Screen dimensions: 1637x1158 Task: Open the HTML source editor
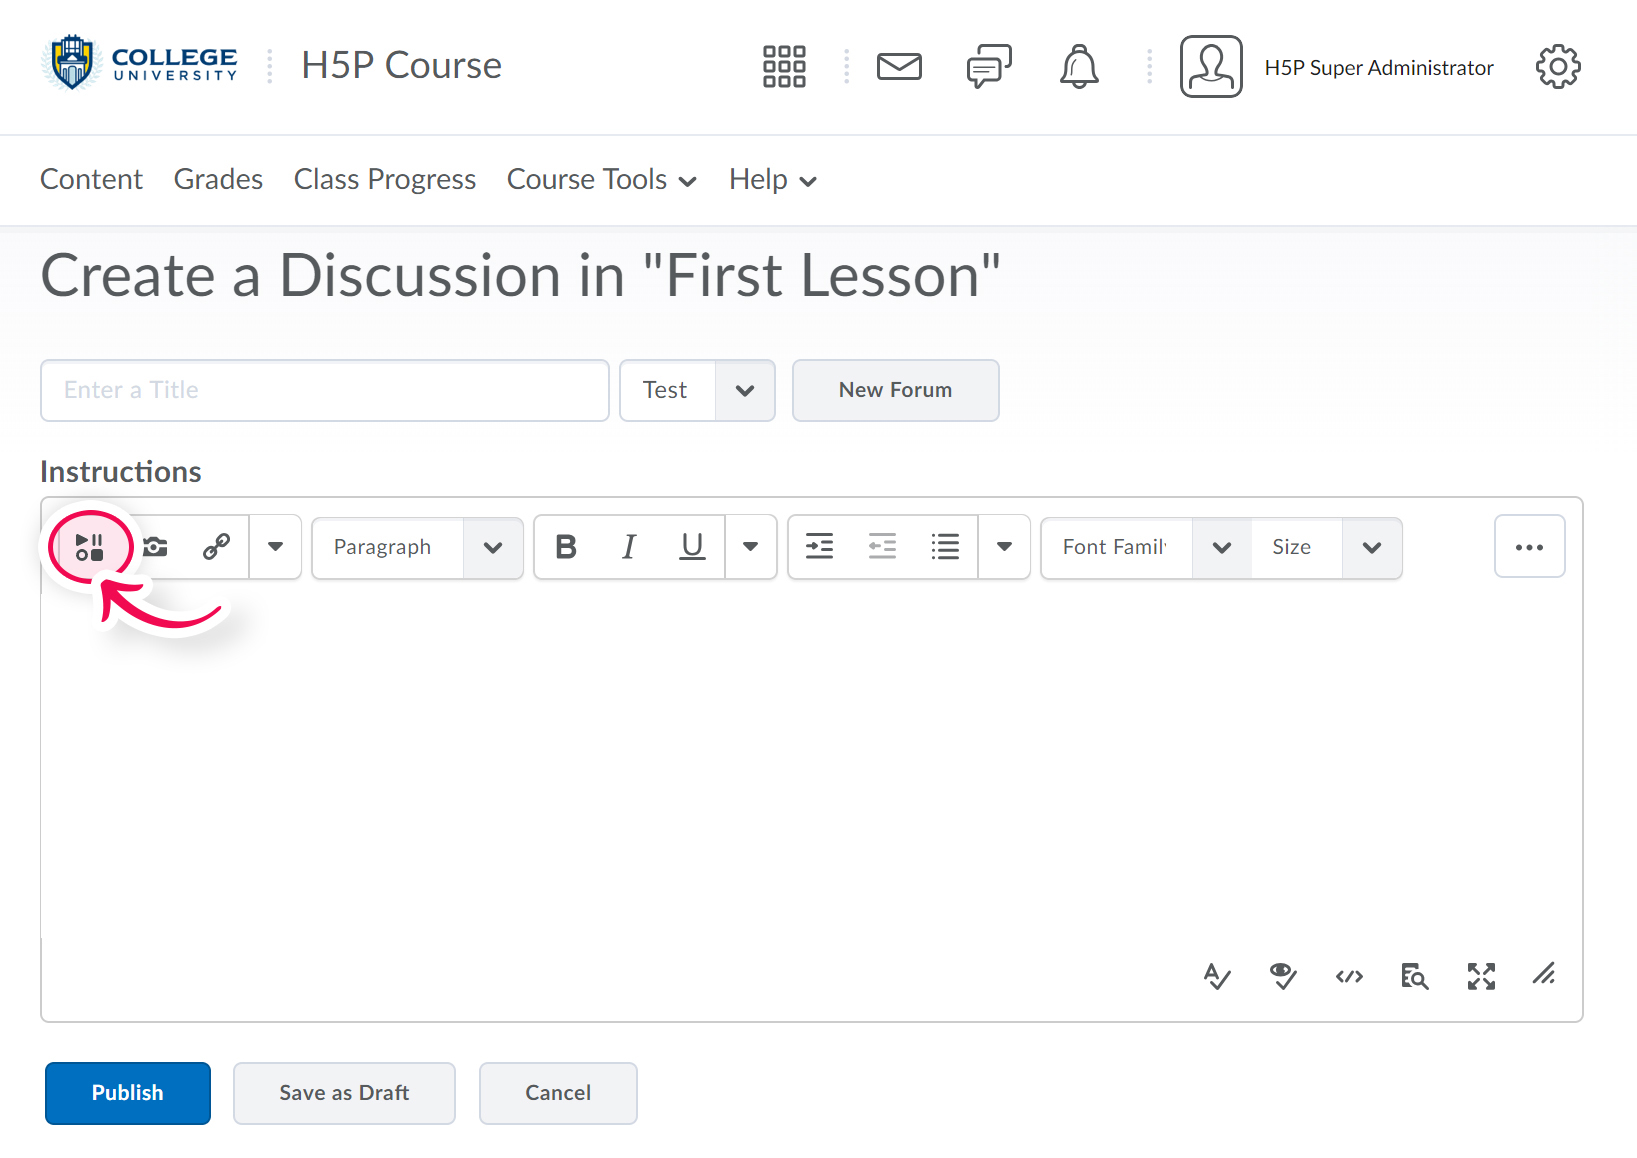(1349, 976)
